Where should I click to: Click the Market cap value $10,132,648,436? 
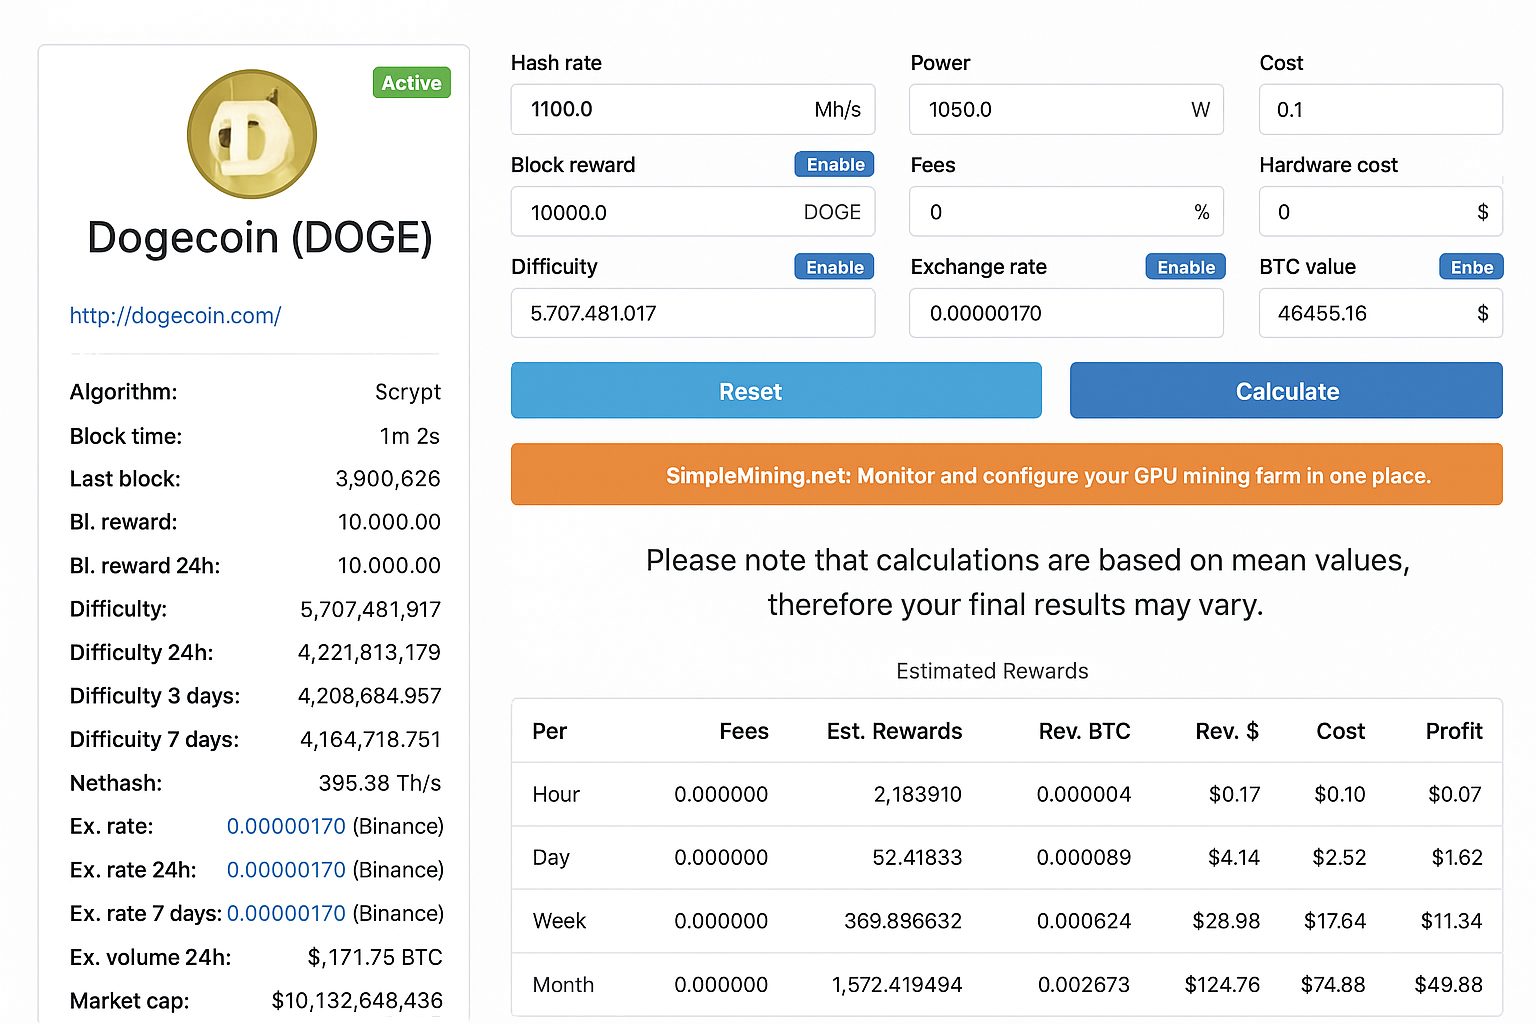coord(357,1001)
